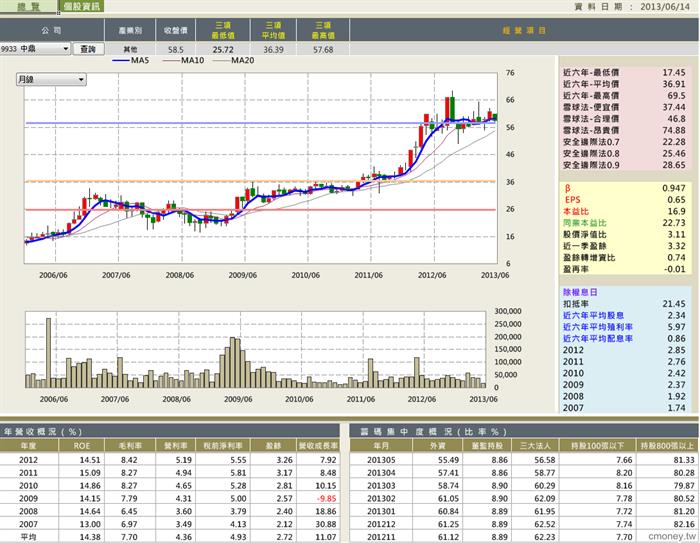The image size is (700, 543).
Task: Switch to the 總覽 tab
Action: 29,6
